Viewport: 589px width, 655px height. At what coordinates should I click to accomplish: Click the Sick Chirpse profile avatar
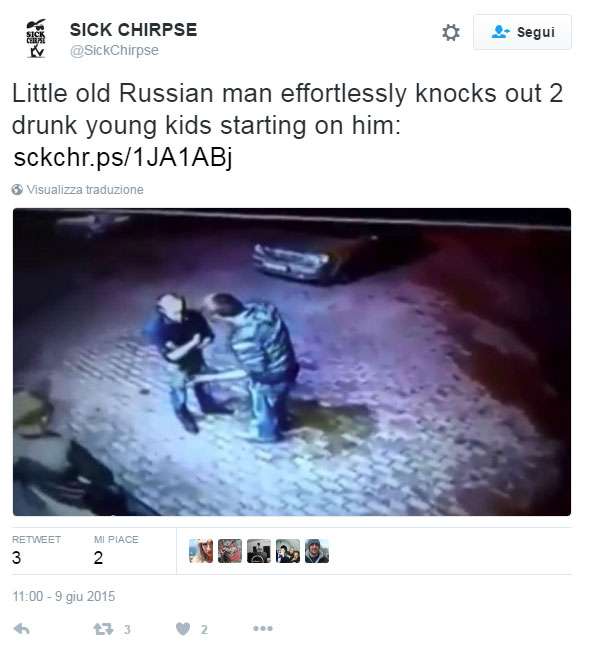(36, 38)
